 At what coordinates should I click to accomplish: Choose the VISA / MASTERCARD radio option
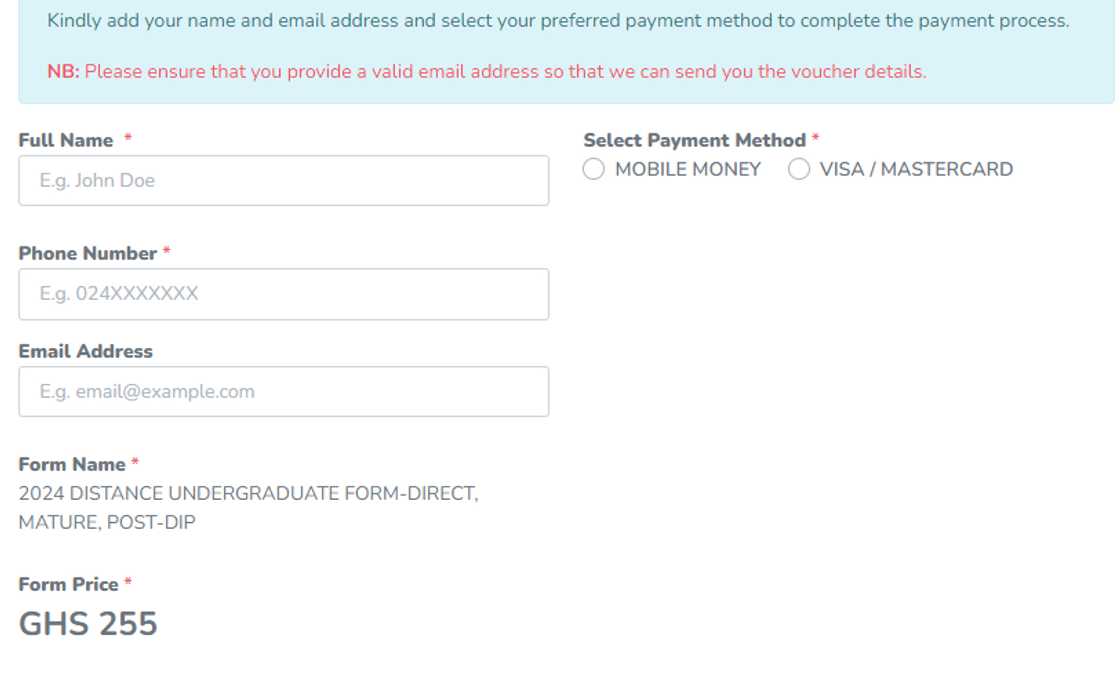coord(799,170)
